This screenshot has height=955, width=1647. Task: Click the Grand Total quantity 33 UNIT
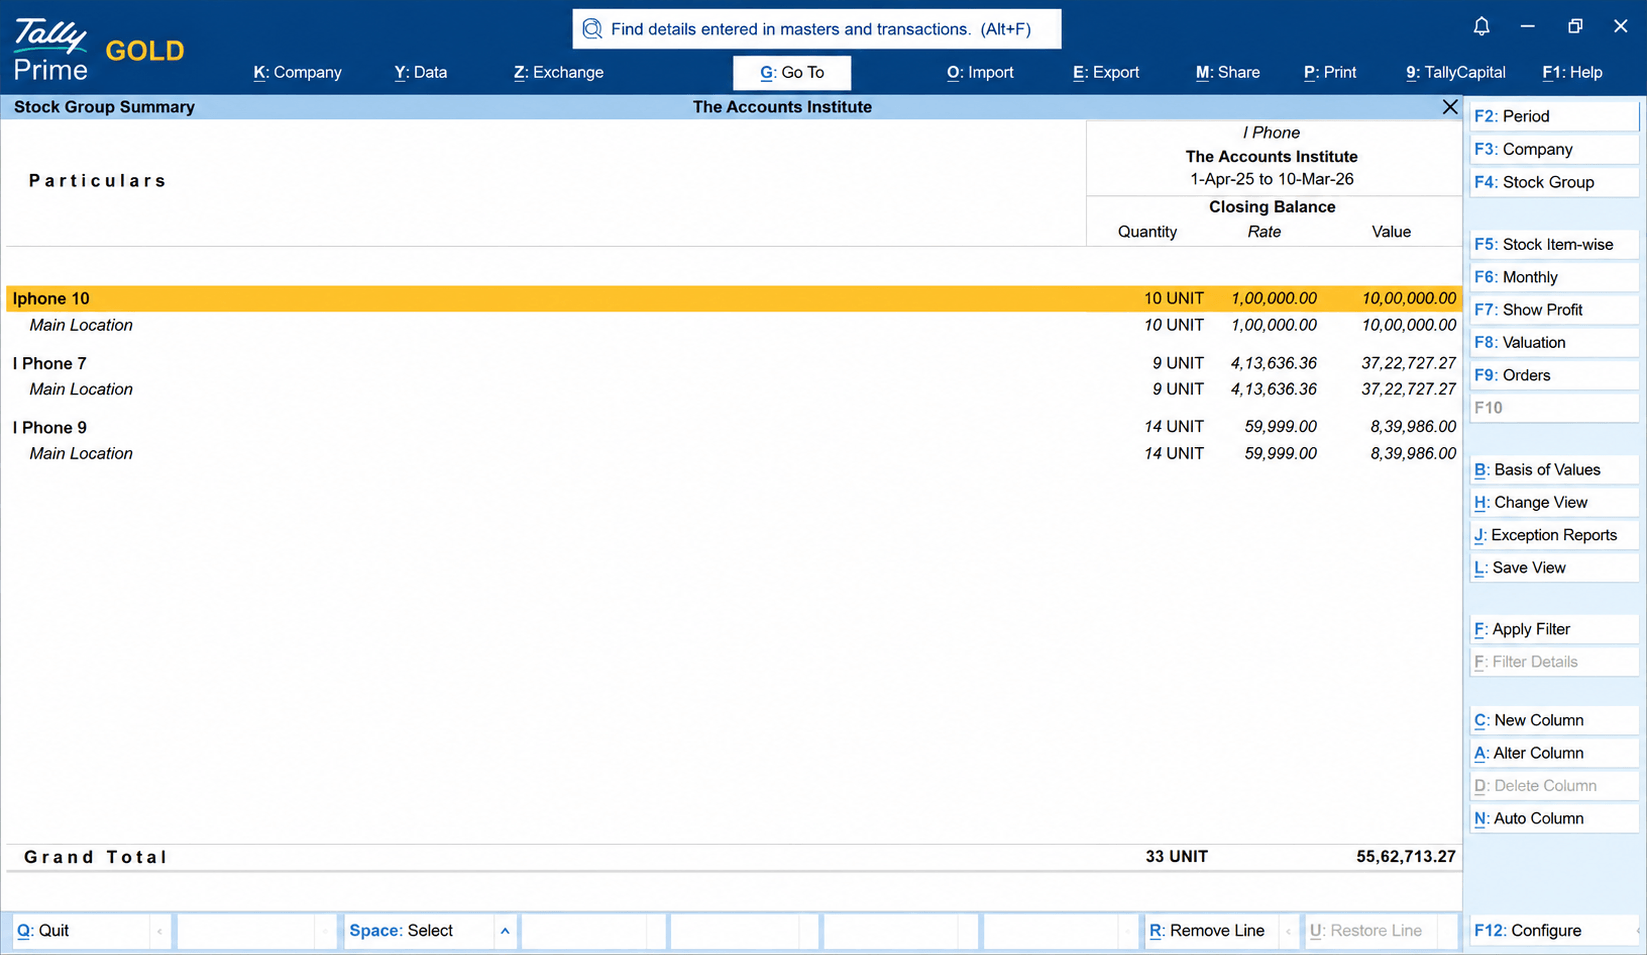pyautogui.click(x=1177, y=857)
